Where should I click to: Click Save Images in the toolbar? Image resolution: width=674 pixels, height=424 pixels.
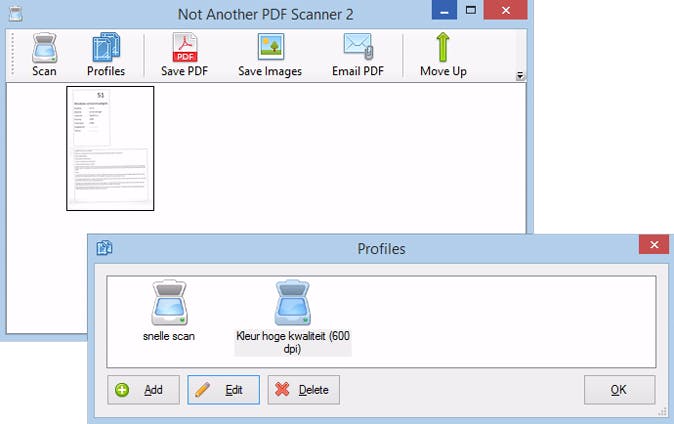coord(270,55)
